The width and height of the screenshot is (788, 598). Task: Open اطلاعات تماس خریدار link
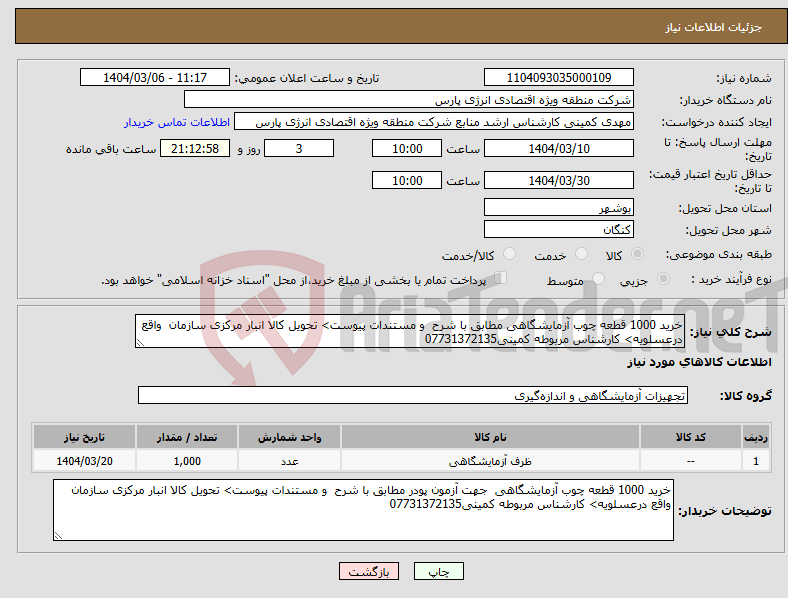[177, 122]
